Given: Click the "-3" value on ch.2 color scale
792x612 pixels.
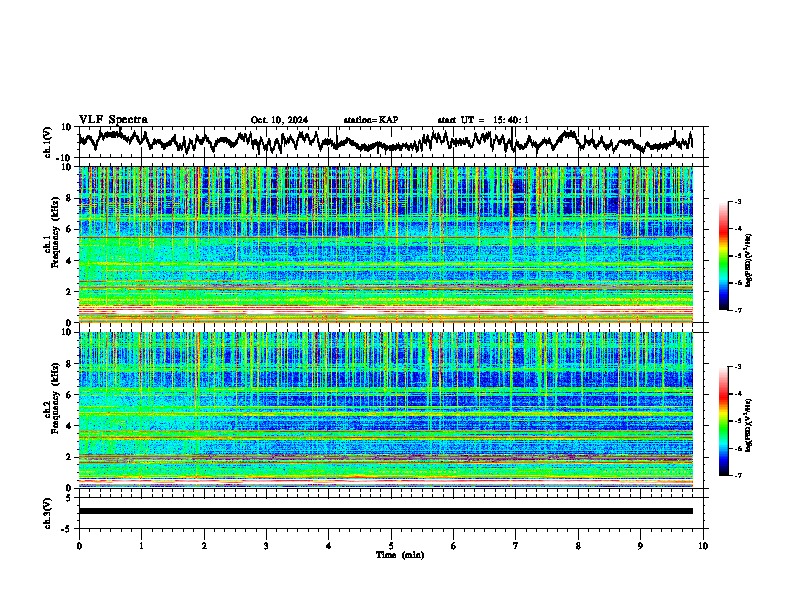Looking at the screenshot, I should tap(738, 367).
